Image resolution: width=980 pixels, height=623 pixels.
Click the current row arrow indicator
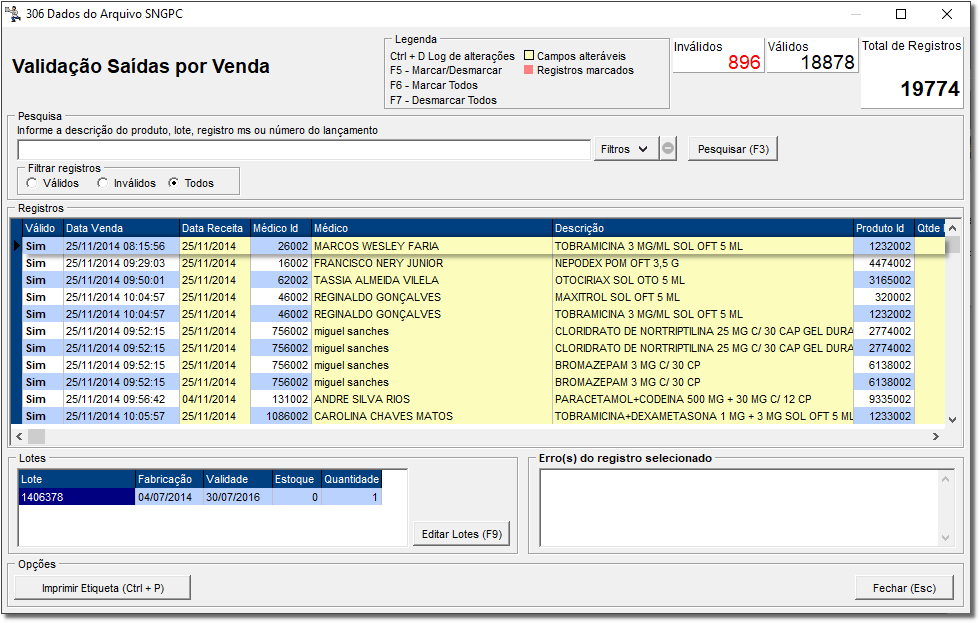point(17,246)
